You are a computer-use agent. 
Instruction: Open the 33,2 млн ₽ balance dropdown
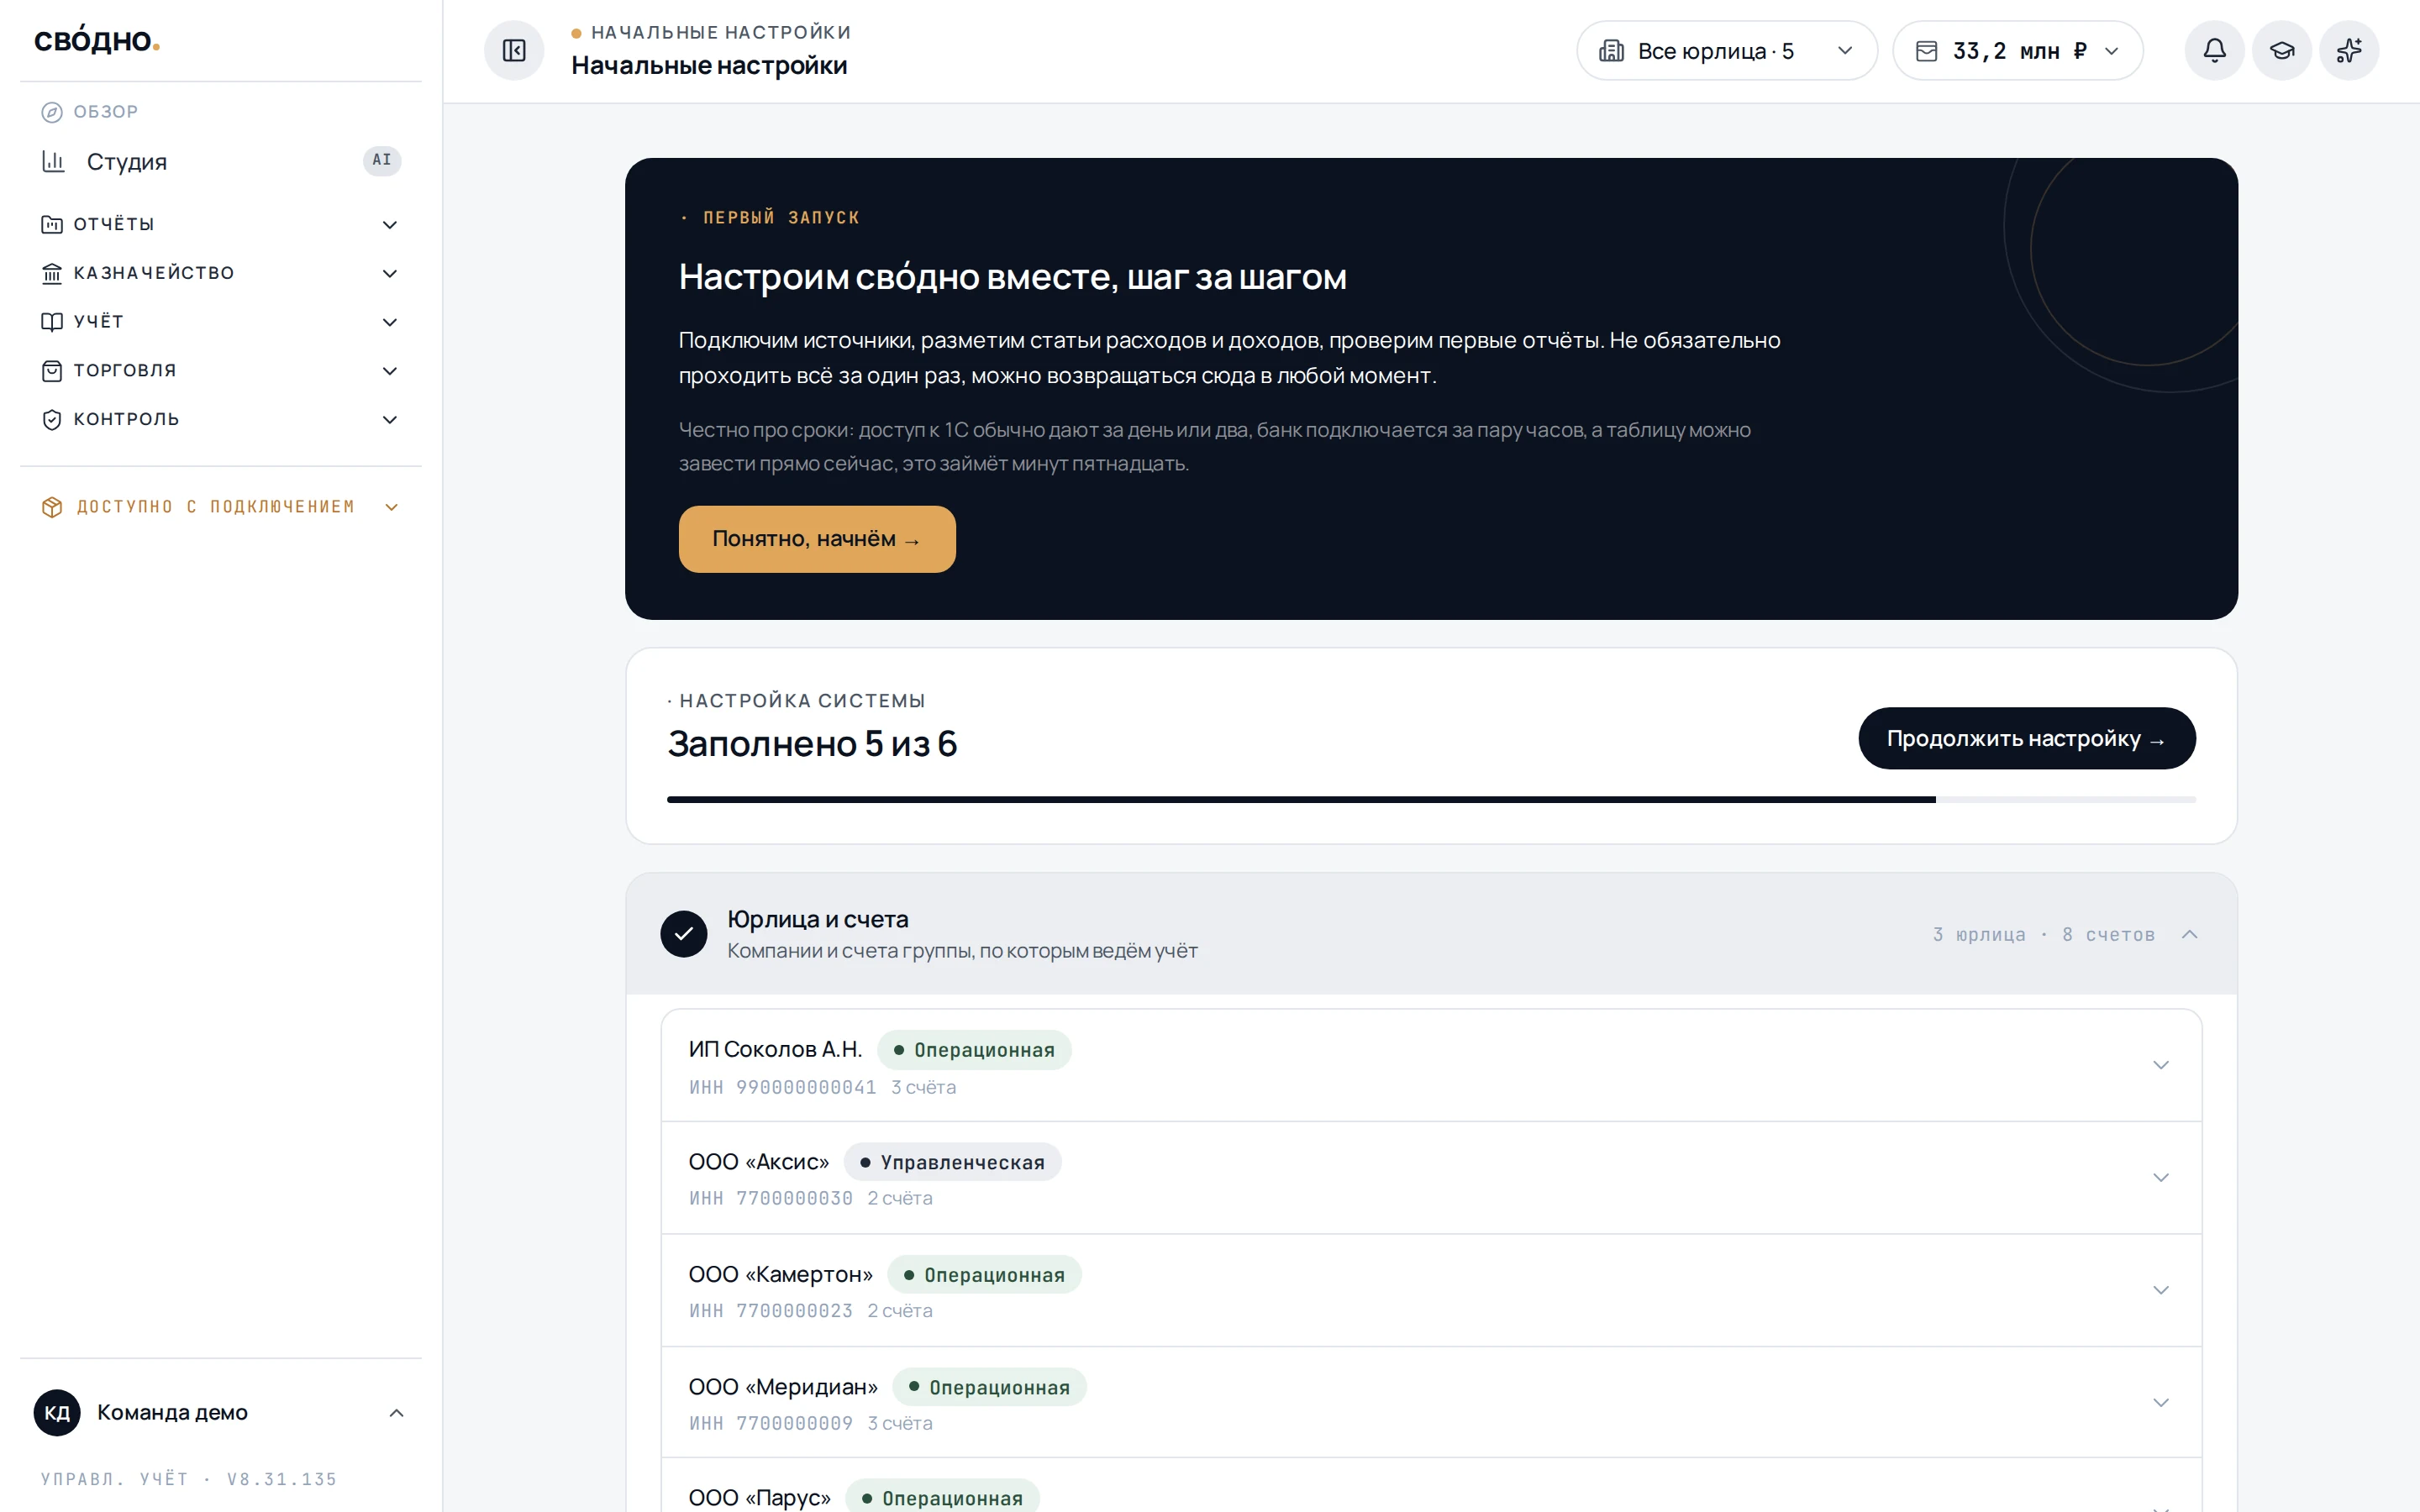[x=2018, y=51]
